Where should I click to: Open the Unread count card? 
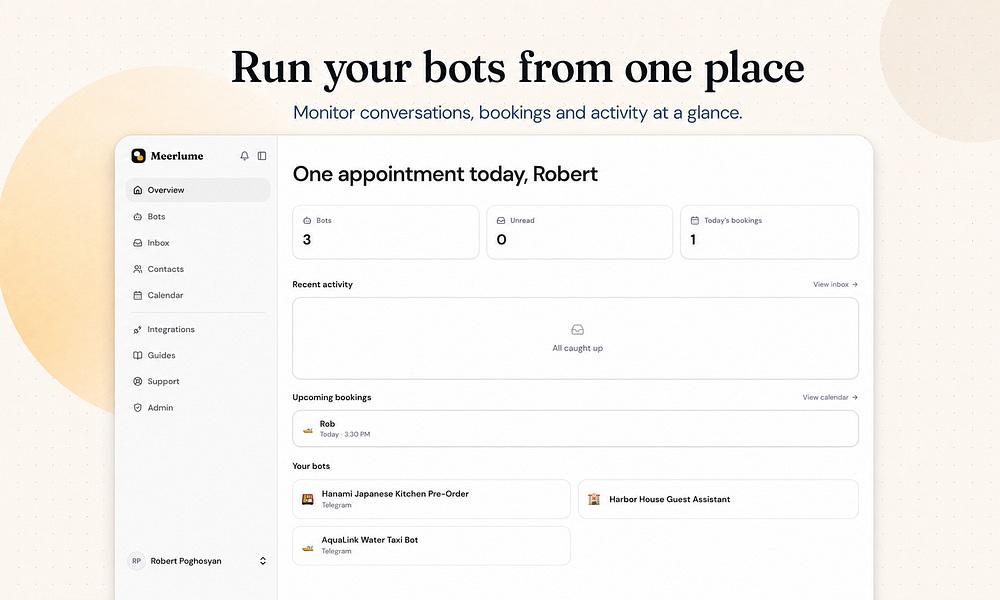pos(580,232)
